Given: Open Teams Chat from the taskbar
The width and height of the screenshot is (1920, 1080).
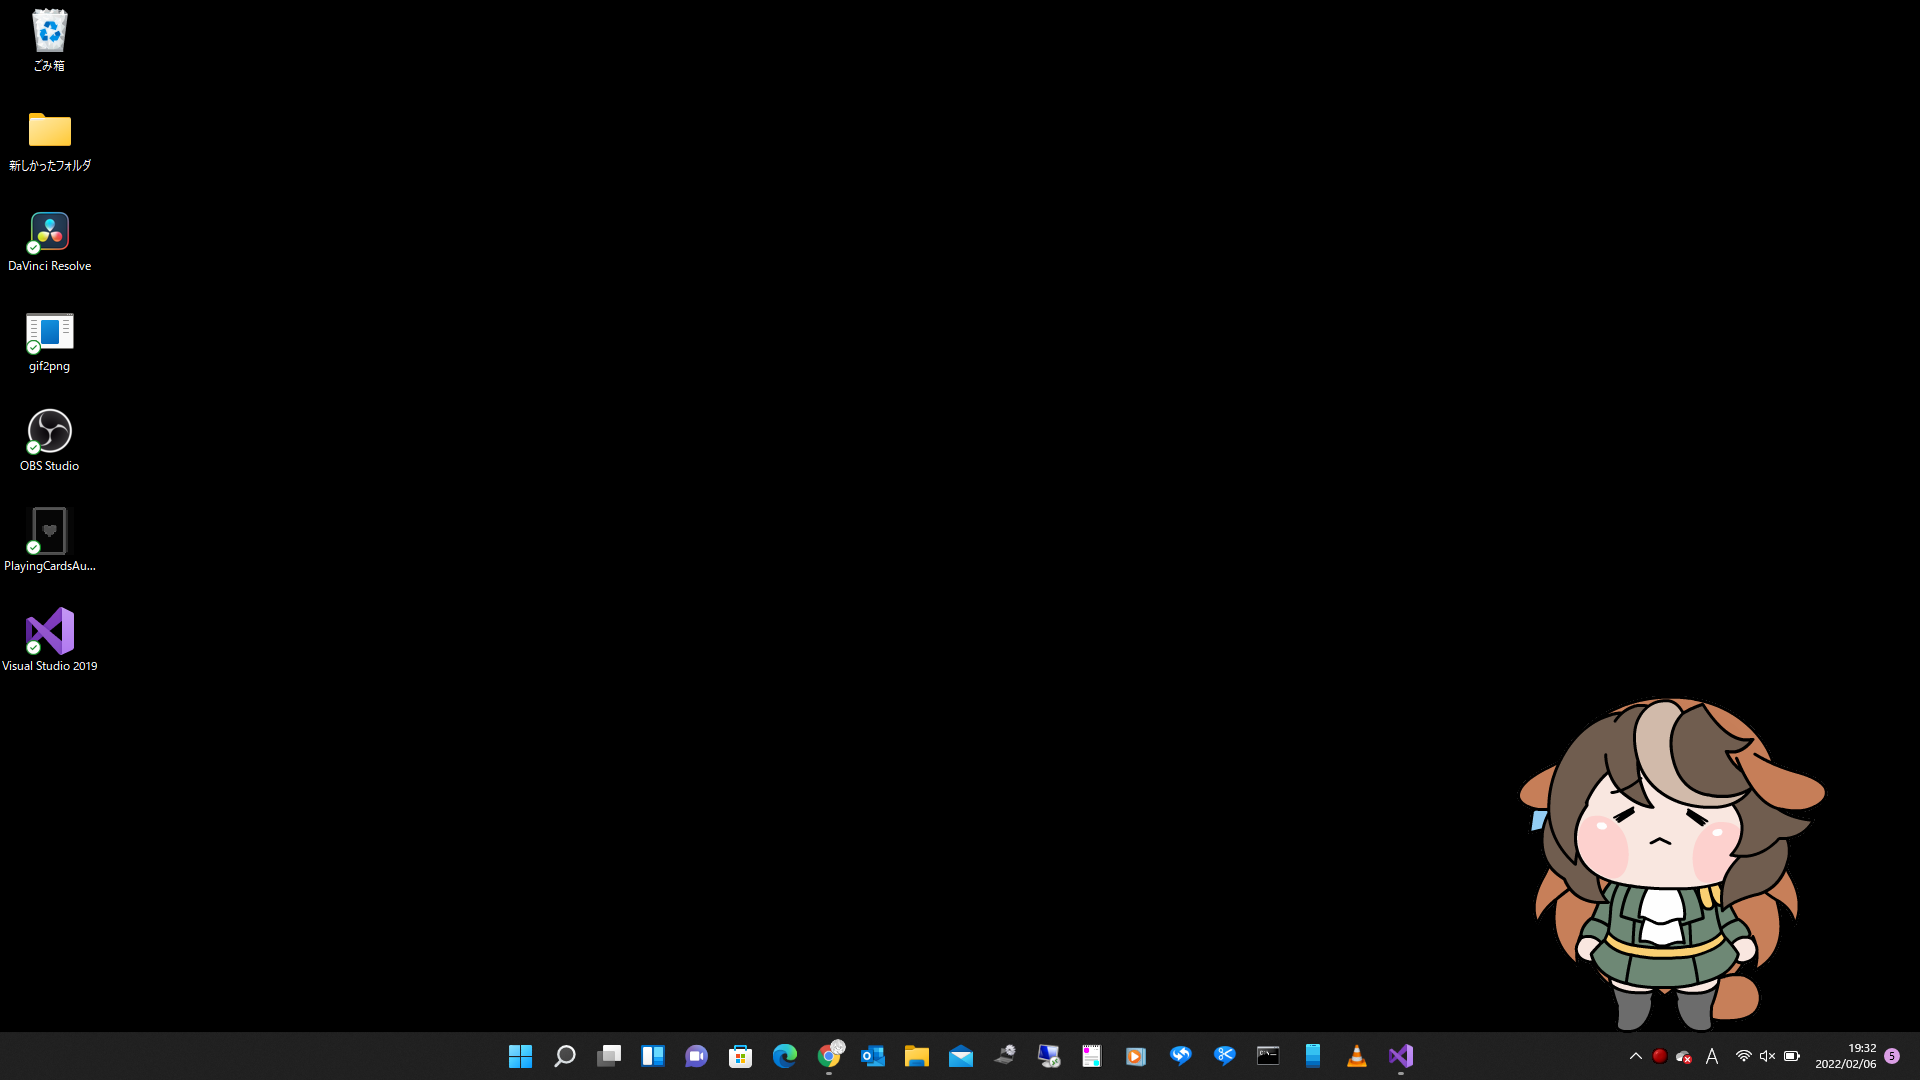Looking at the screenshot, I should tap(696, 1056).
